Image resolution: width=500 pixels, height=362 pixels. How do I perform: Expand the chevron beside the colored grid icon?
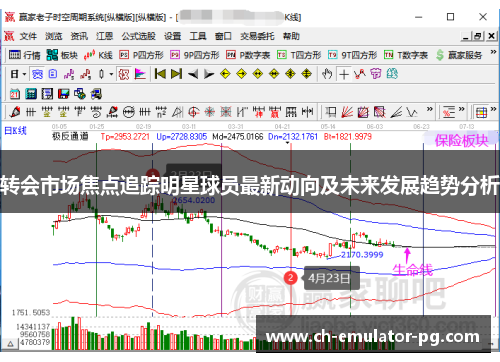coord(493,109)
